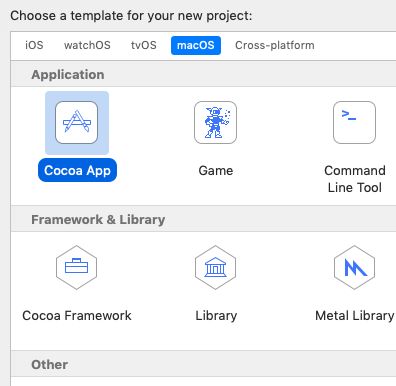
Task: Select the macOS platform tab
Action: (196, 45)
